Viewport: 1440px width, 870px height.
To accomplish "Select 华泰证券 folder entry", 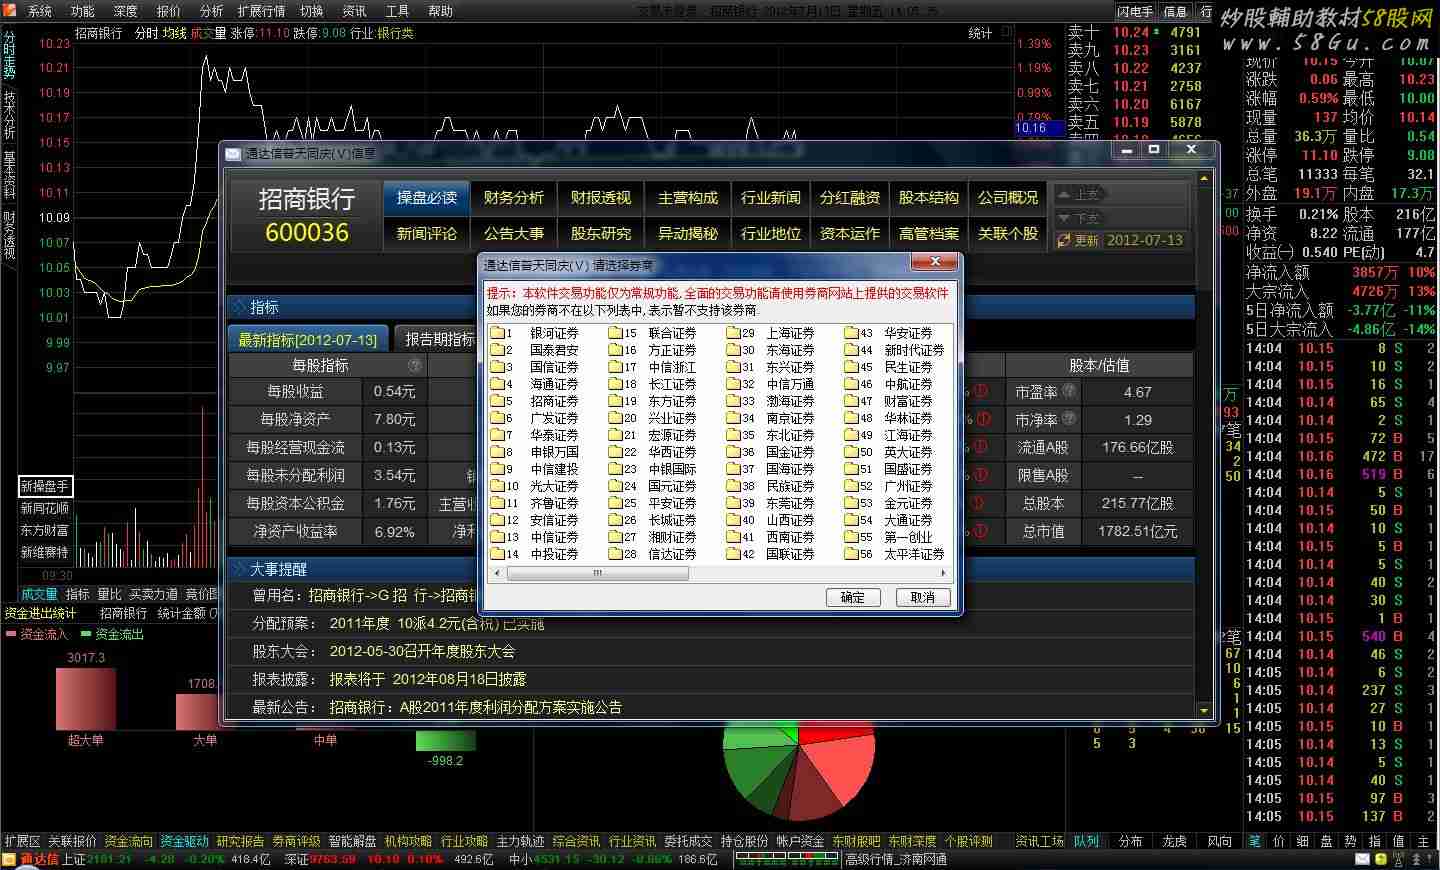I will 535,435.
